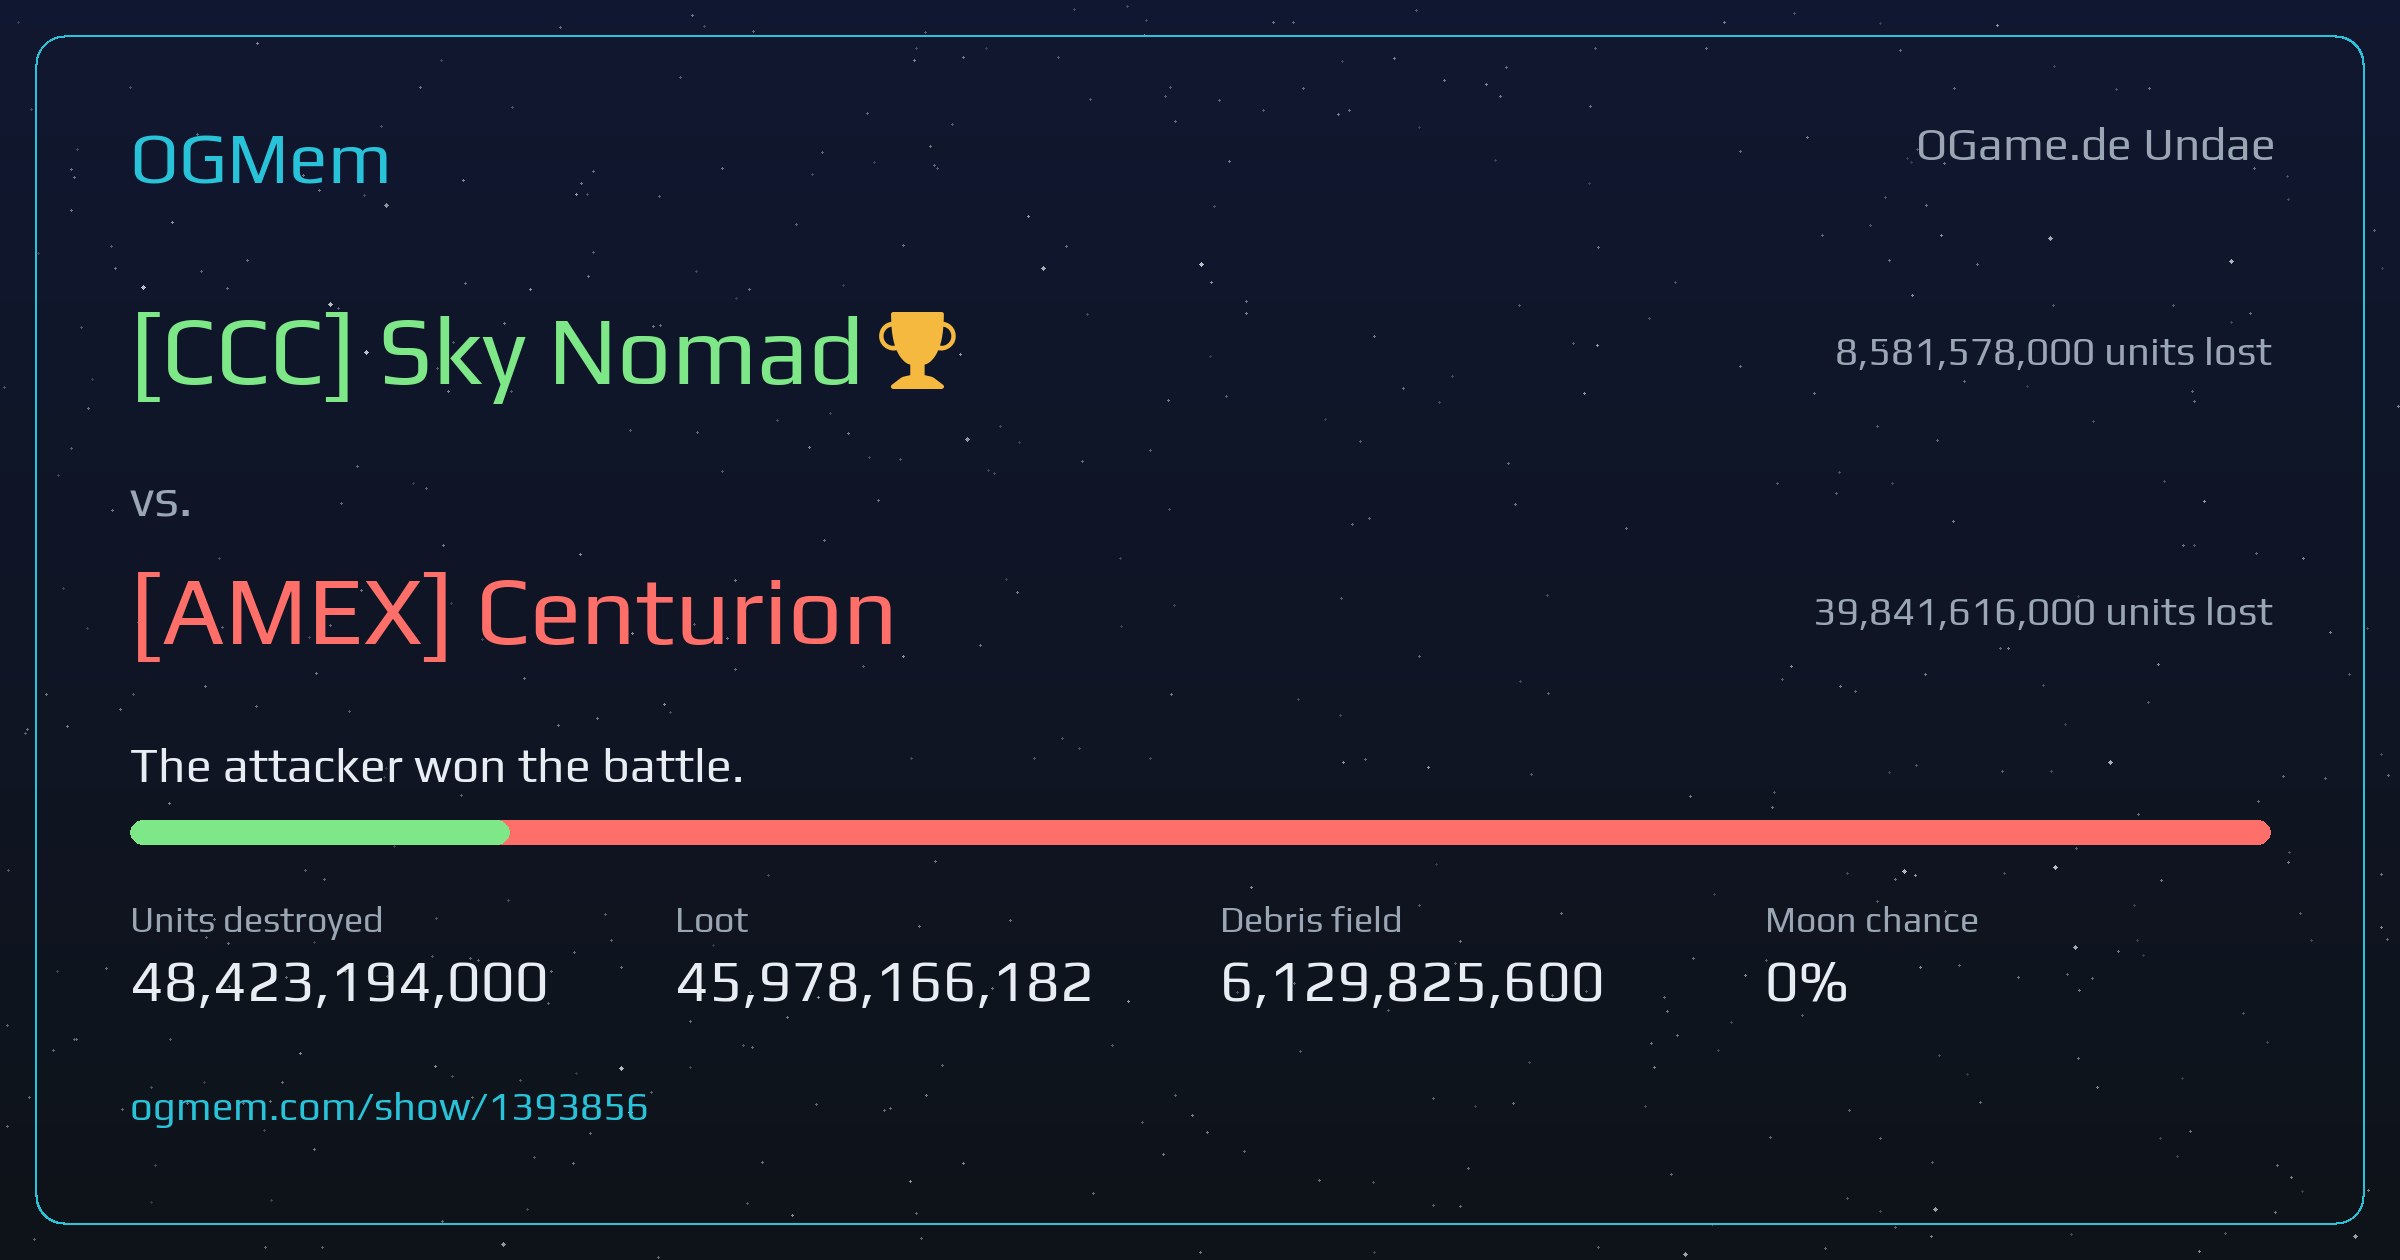Click the "vs." separator text
This screenshot has width=2400, height=1260.
click(x=160, y=503)
